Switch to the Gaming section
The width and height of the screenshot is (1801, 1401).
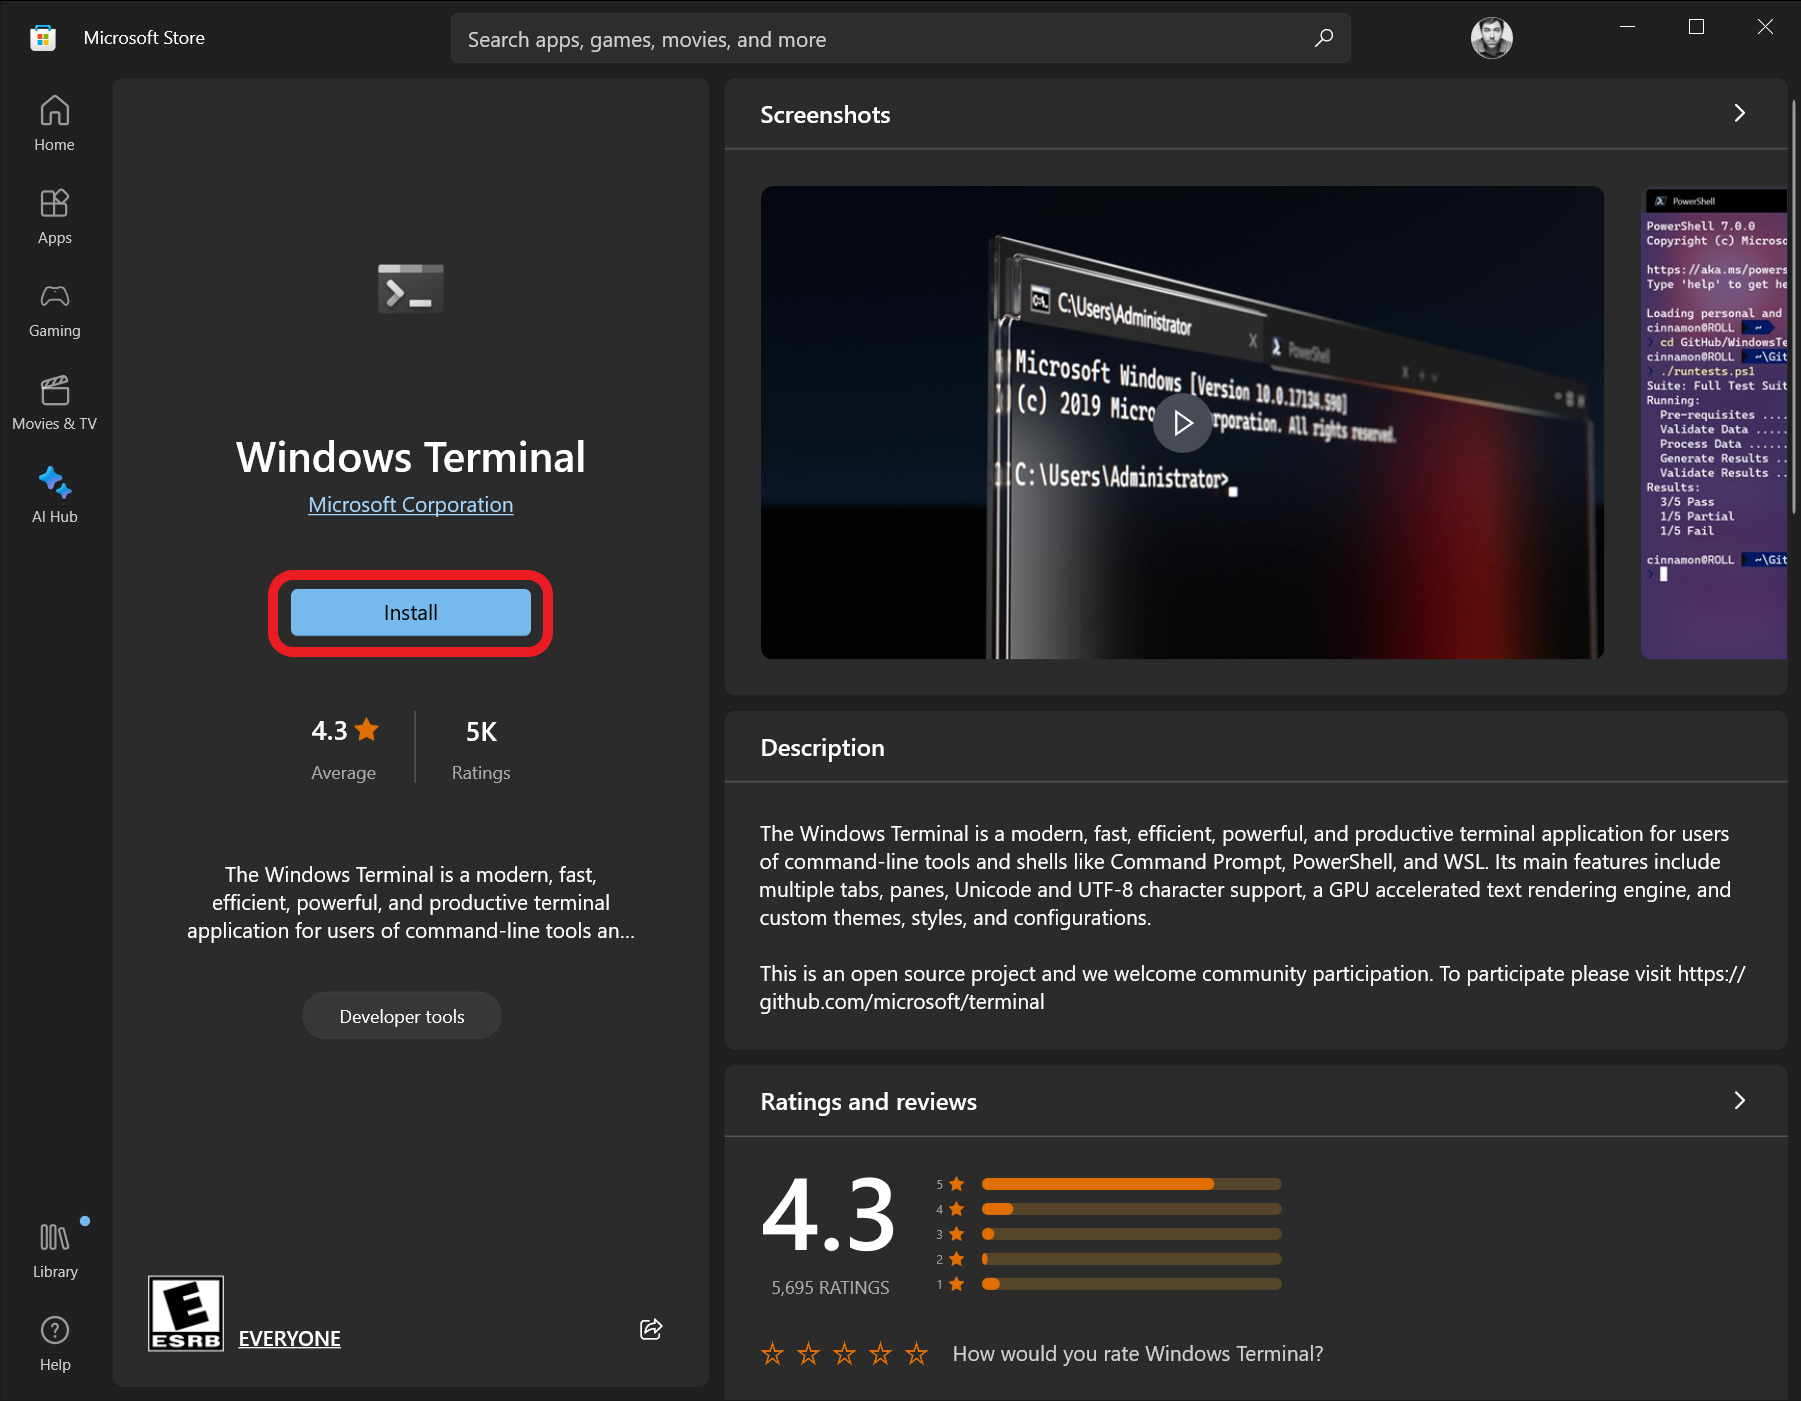(x=54, y=309)
